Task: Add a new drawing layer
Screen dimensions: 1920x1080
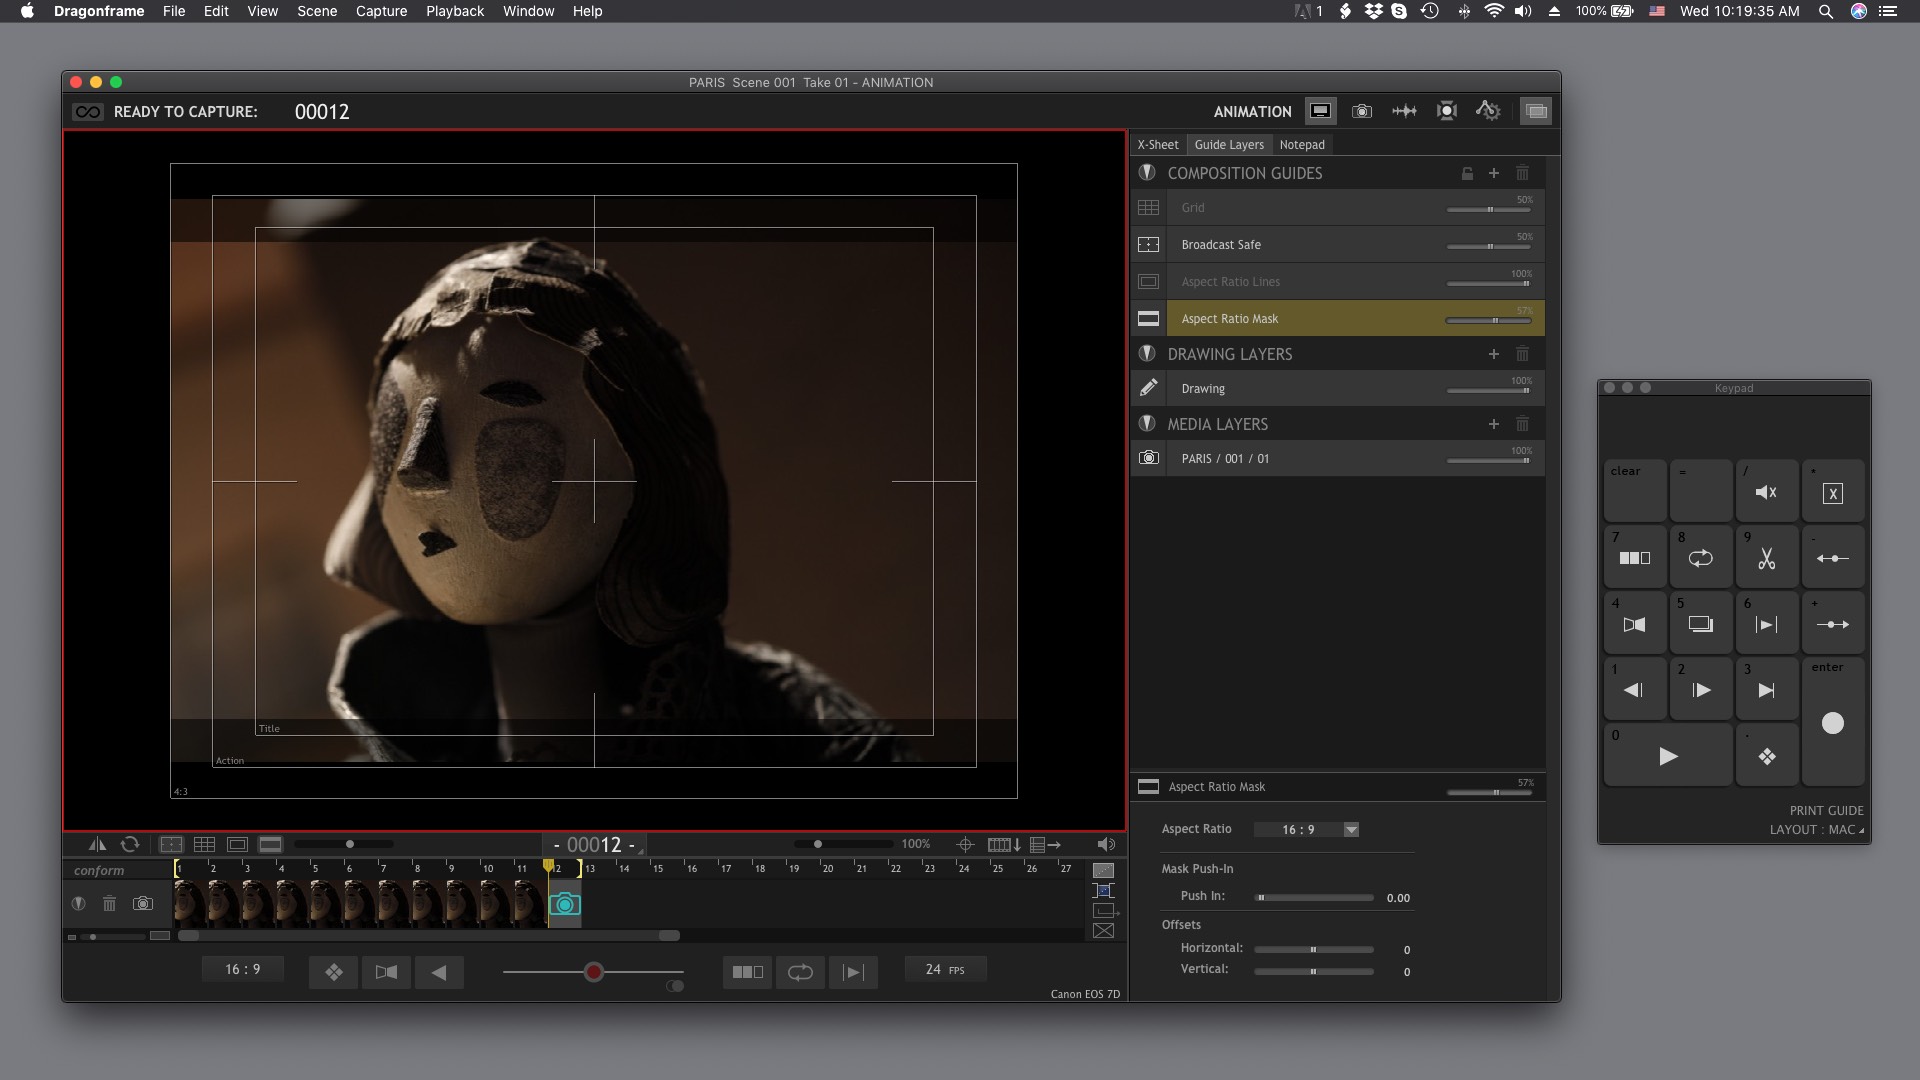Action: [1494, 354]
